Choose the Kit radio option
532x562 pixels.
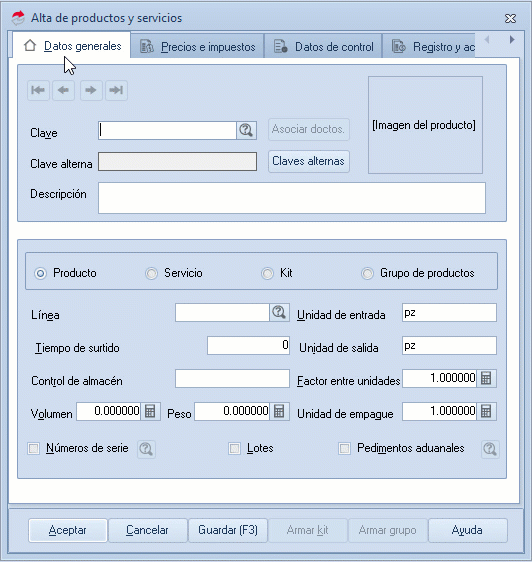tap(267, 273)
